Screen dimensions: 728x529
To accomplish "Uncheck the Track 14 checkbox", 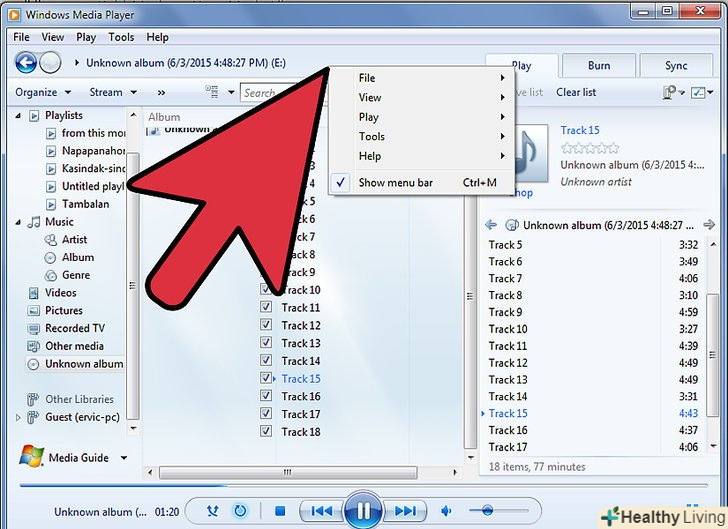I will 266,360.
